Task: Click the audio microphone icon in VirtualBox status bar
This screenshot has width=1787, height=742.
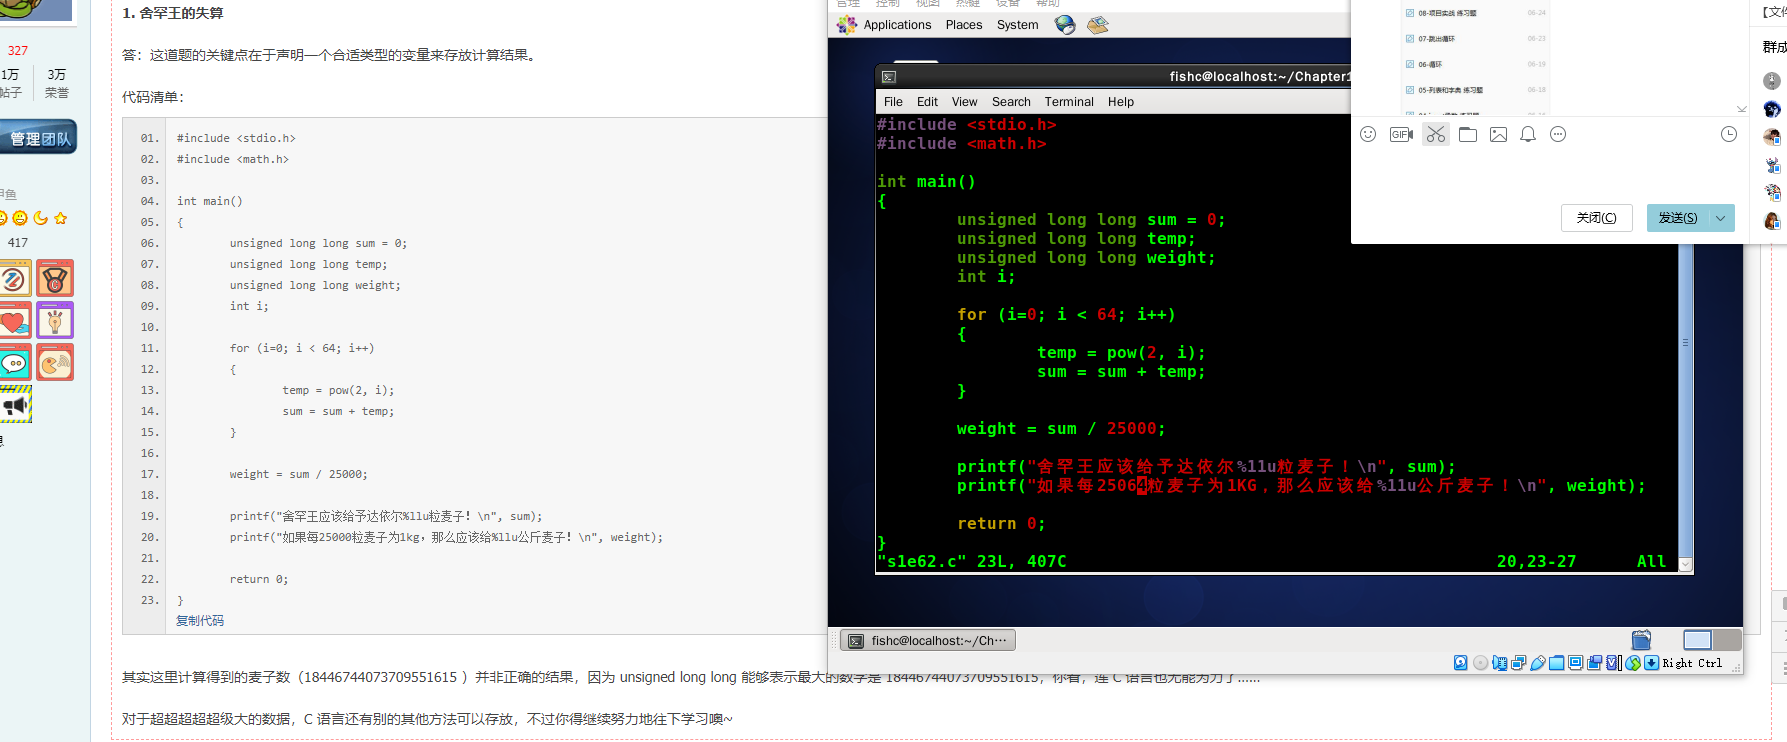Action: 1499,663
